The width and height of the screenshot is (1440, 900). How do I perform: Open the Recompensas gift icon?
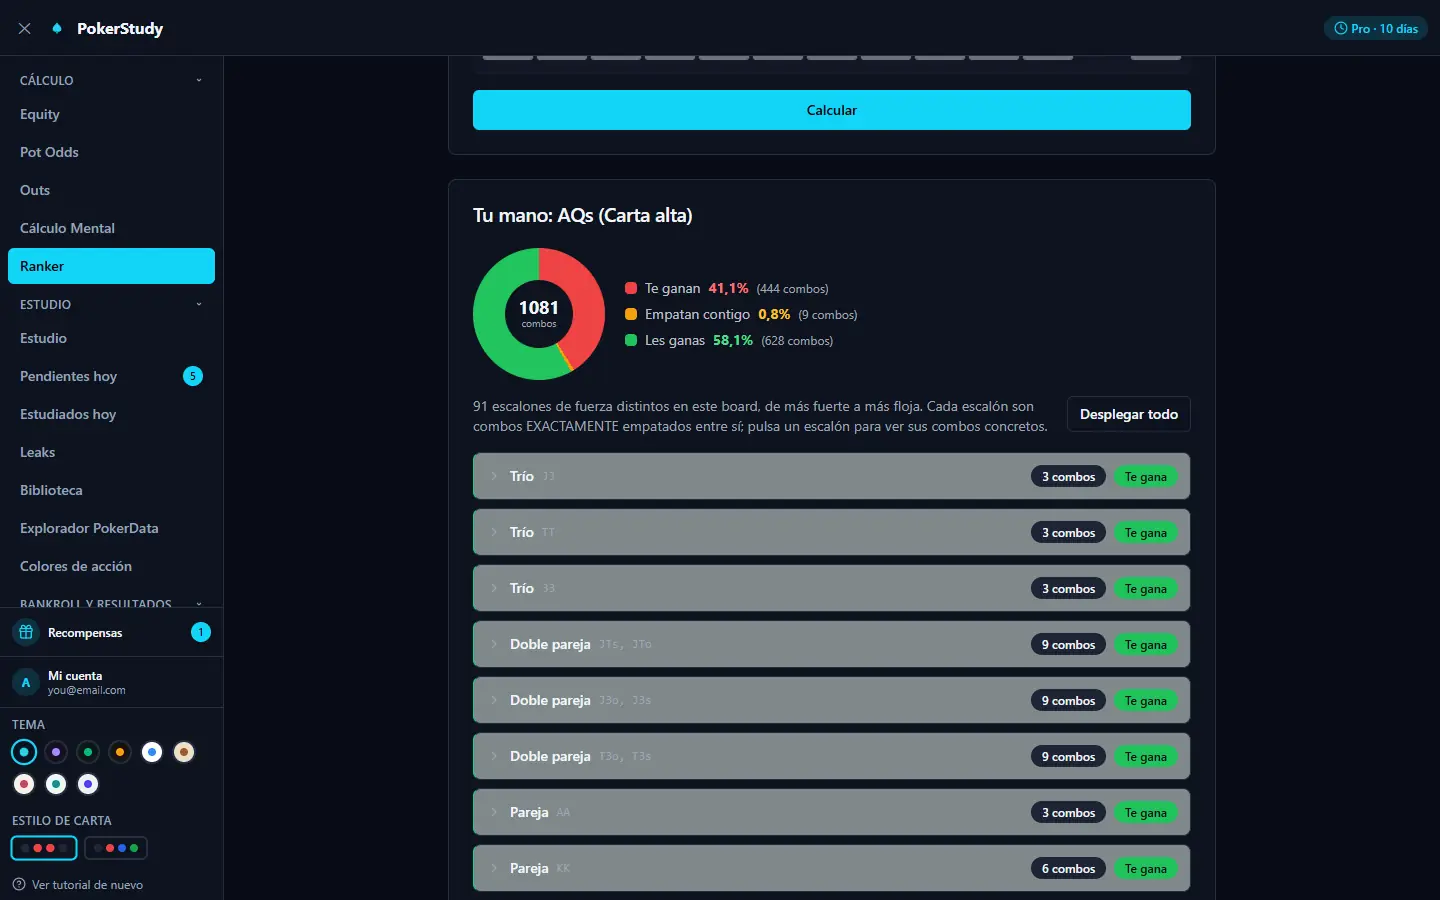tap(26, 632)
